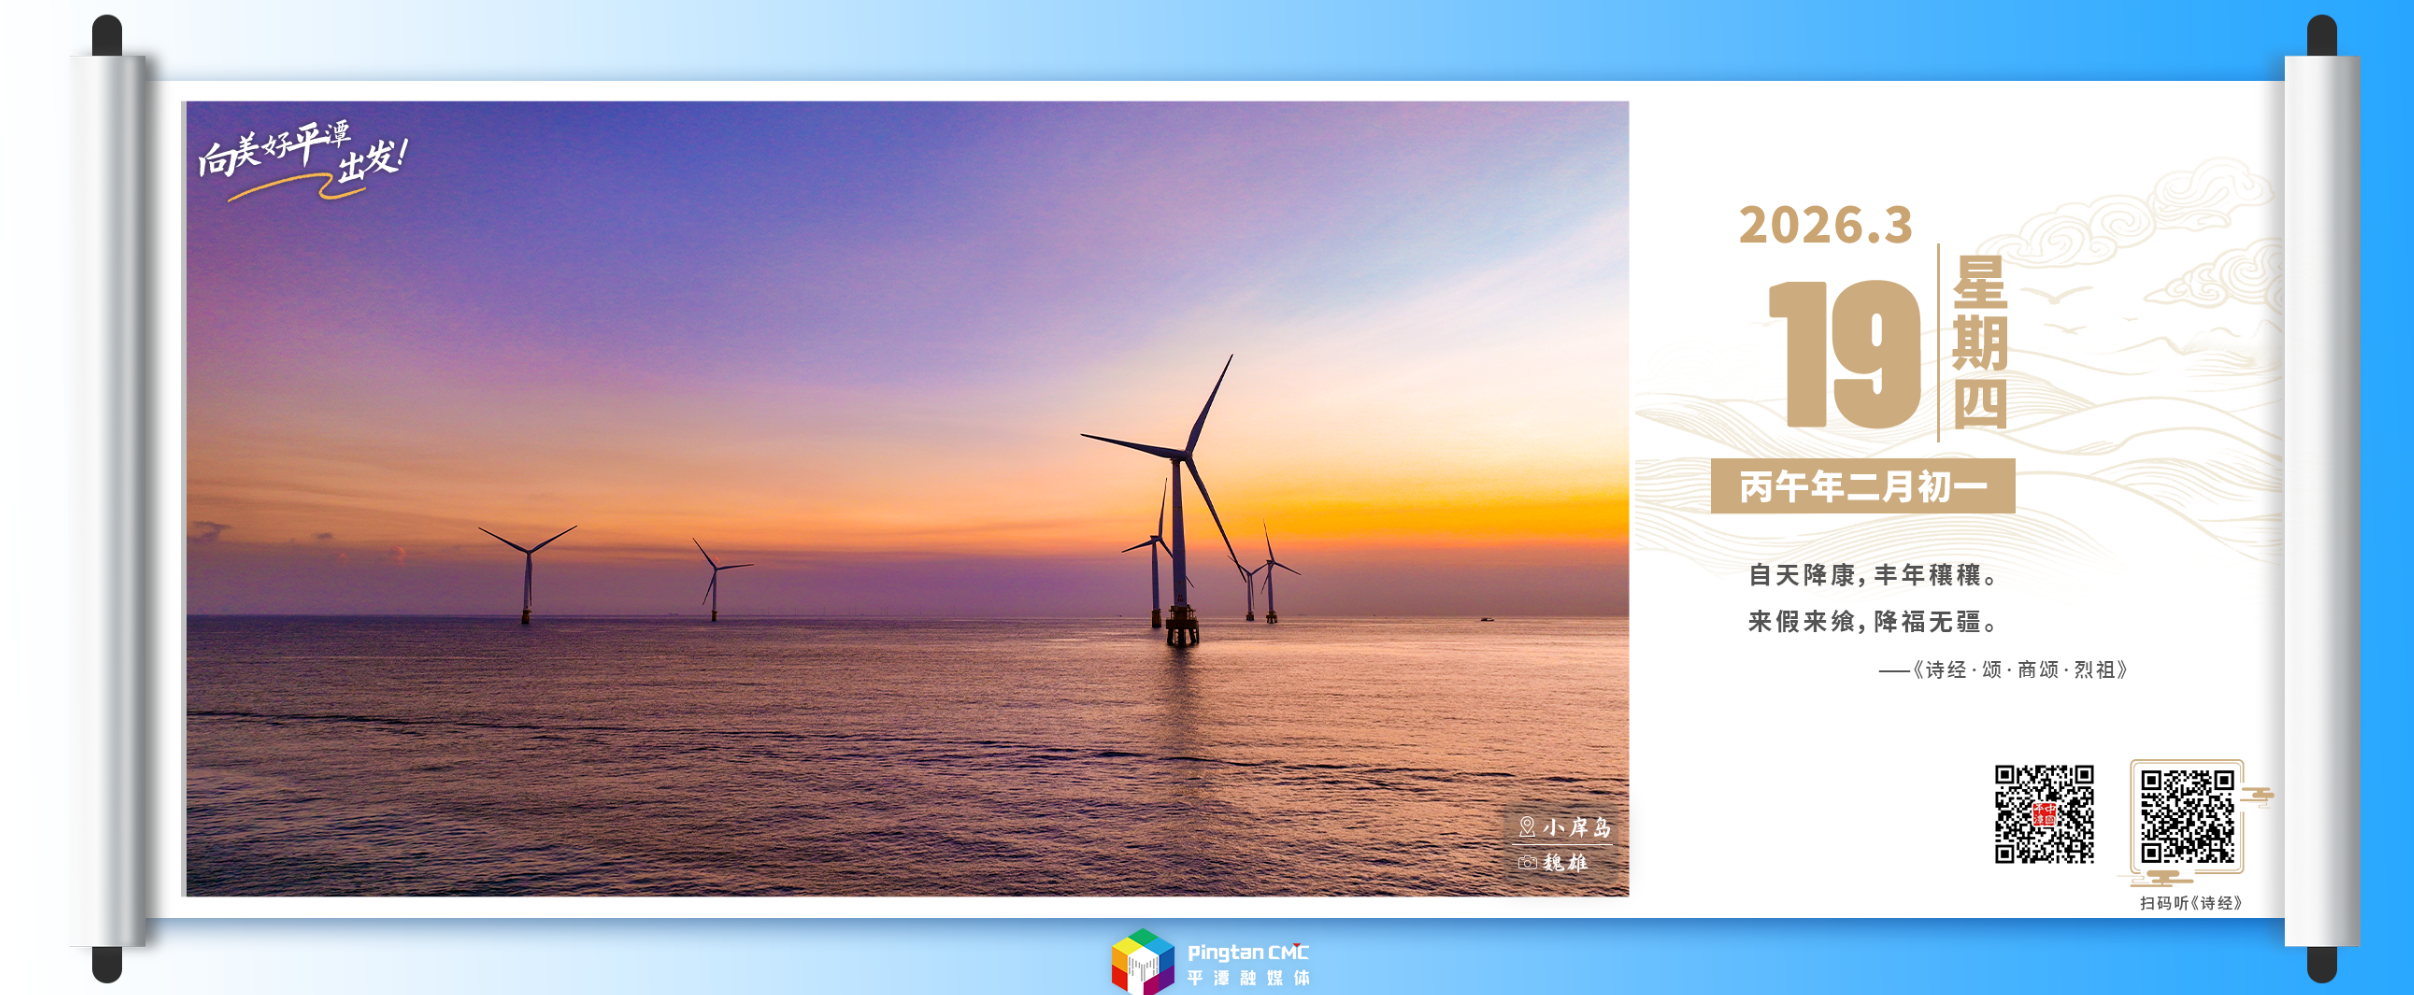Click the 2026.3 year and month text
This screenshot has height=995, width=2414.
point(1825,225)
